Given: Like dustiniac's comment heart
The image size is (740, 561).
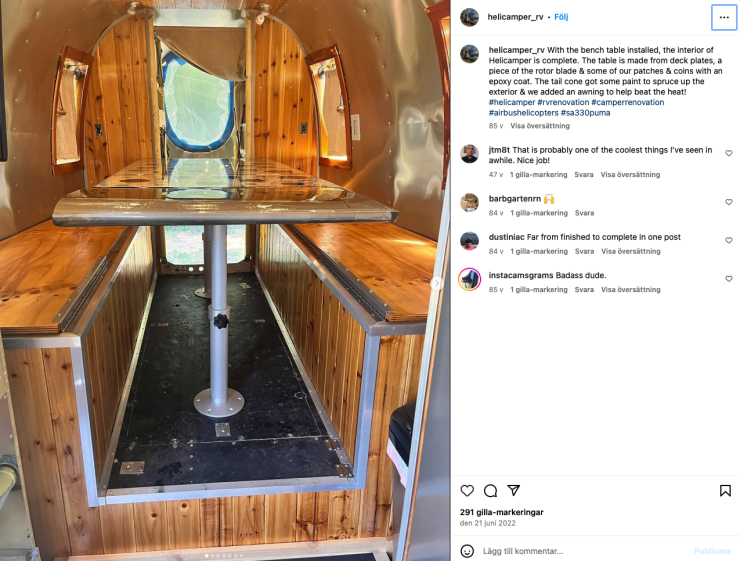Looking at the screenshot, I should tap(729, 240).
